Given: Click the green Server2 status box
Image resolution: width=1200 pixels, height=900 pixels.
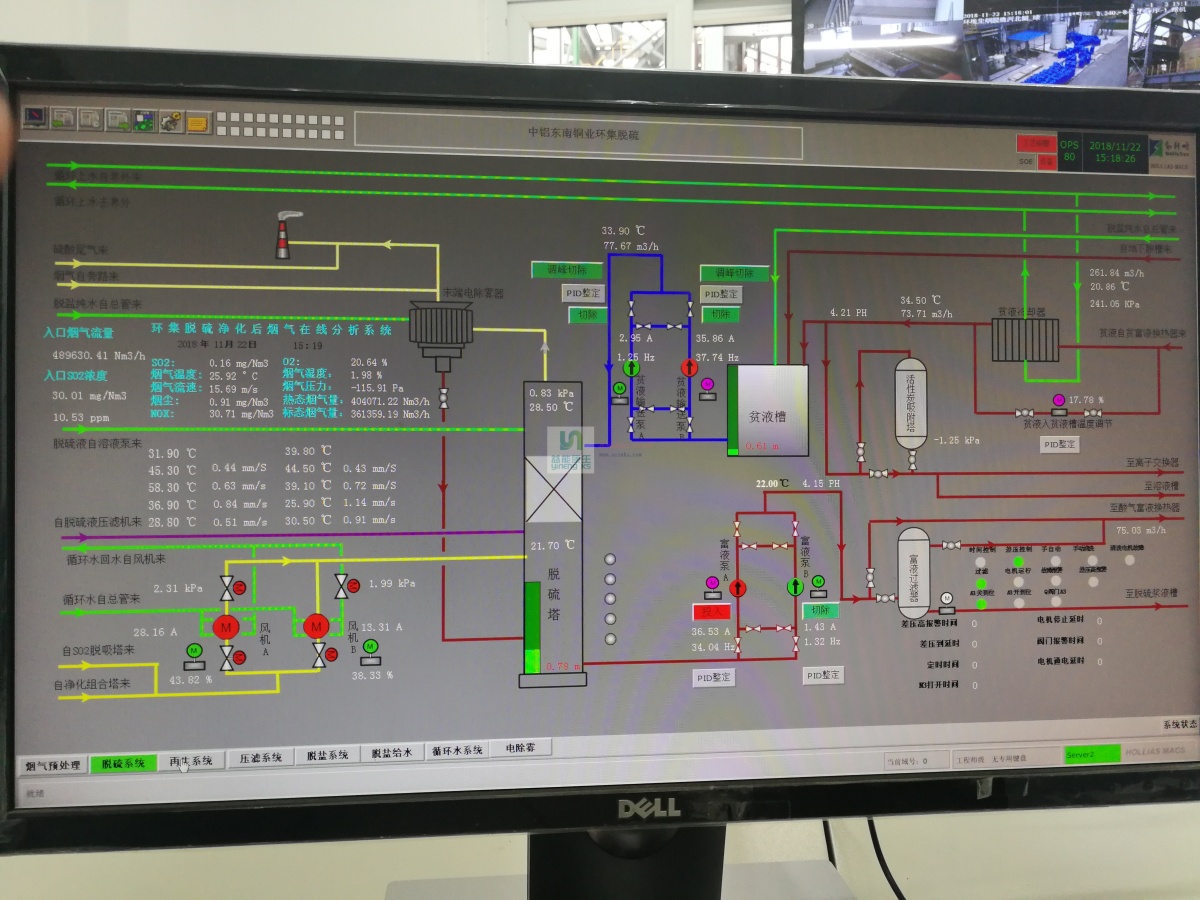Looking at the screenshot, I should 1092,754.
